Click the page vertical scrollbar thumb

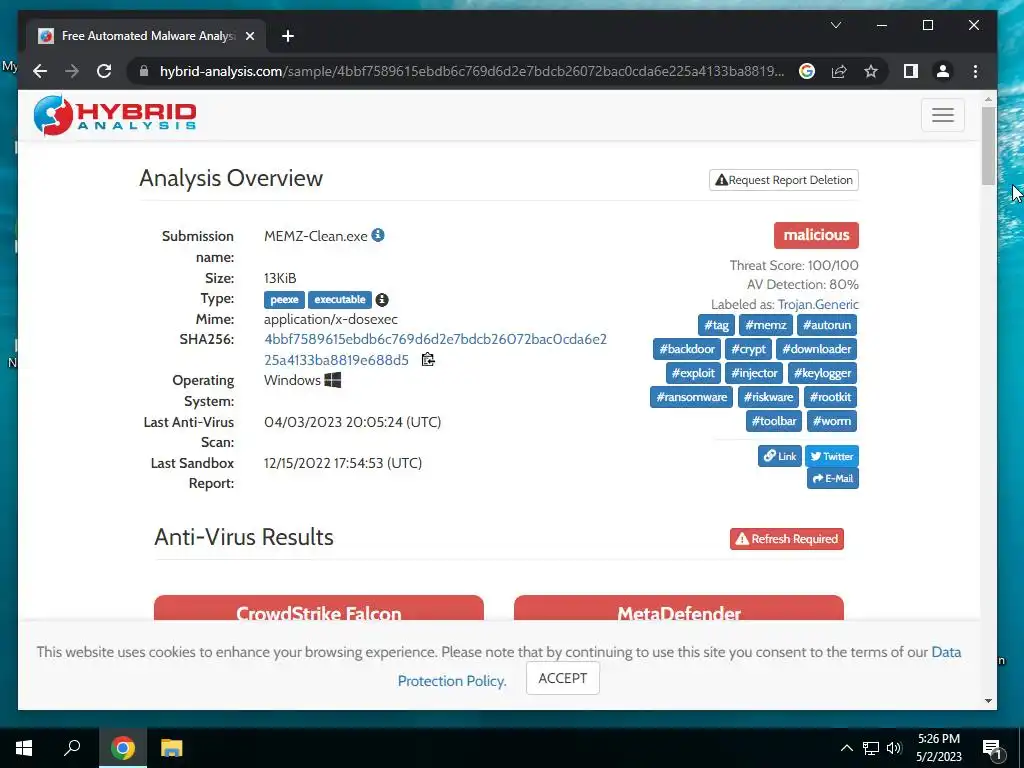tap(988, 145)
